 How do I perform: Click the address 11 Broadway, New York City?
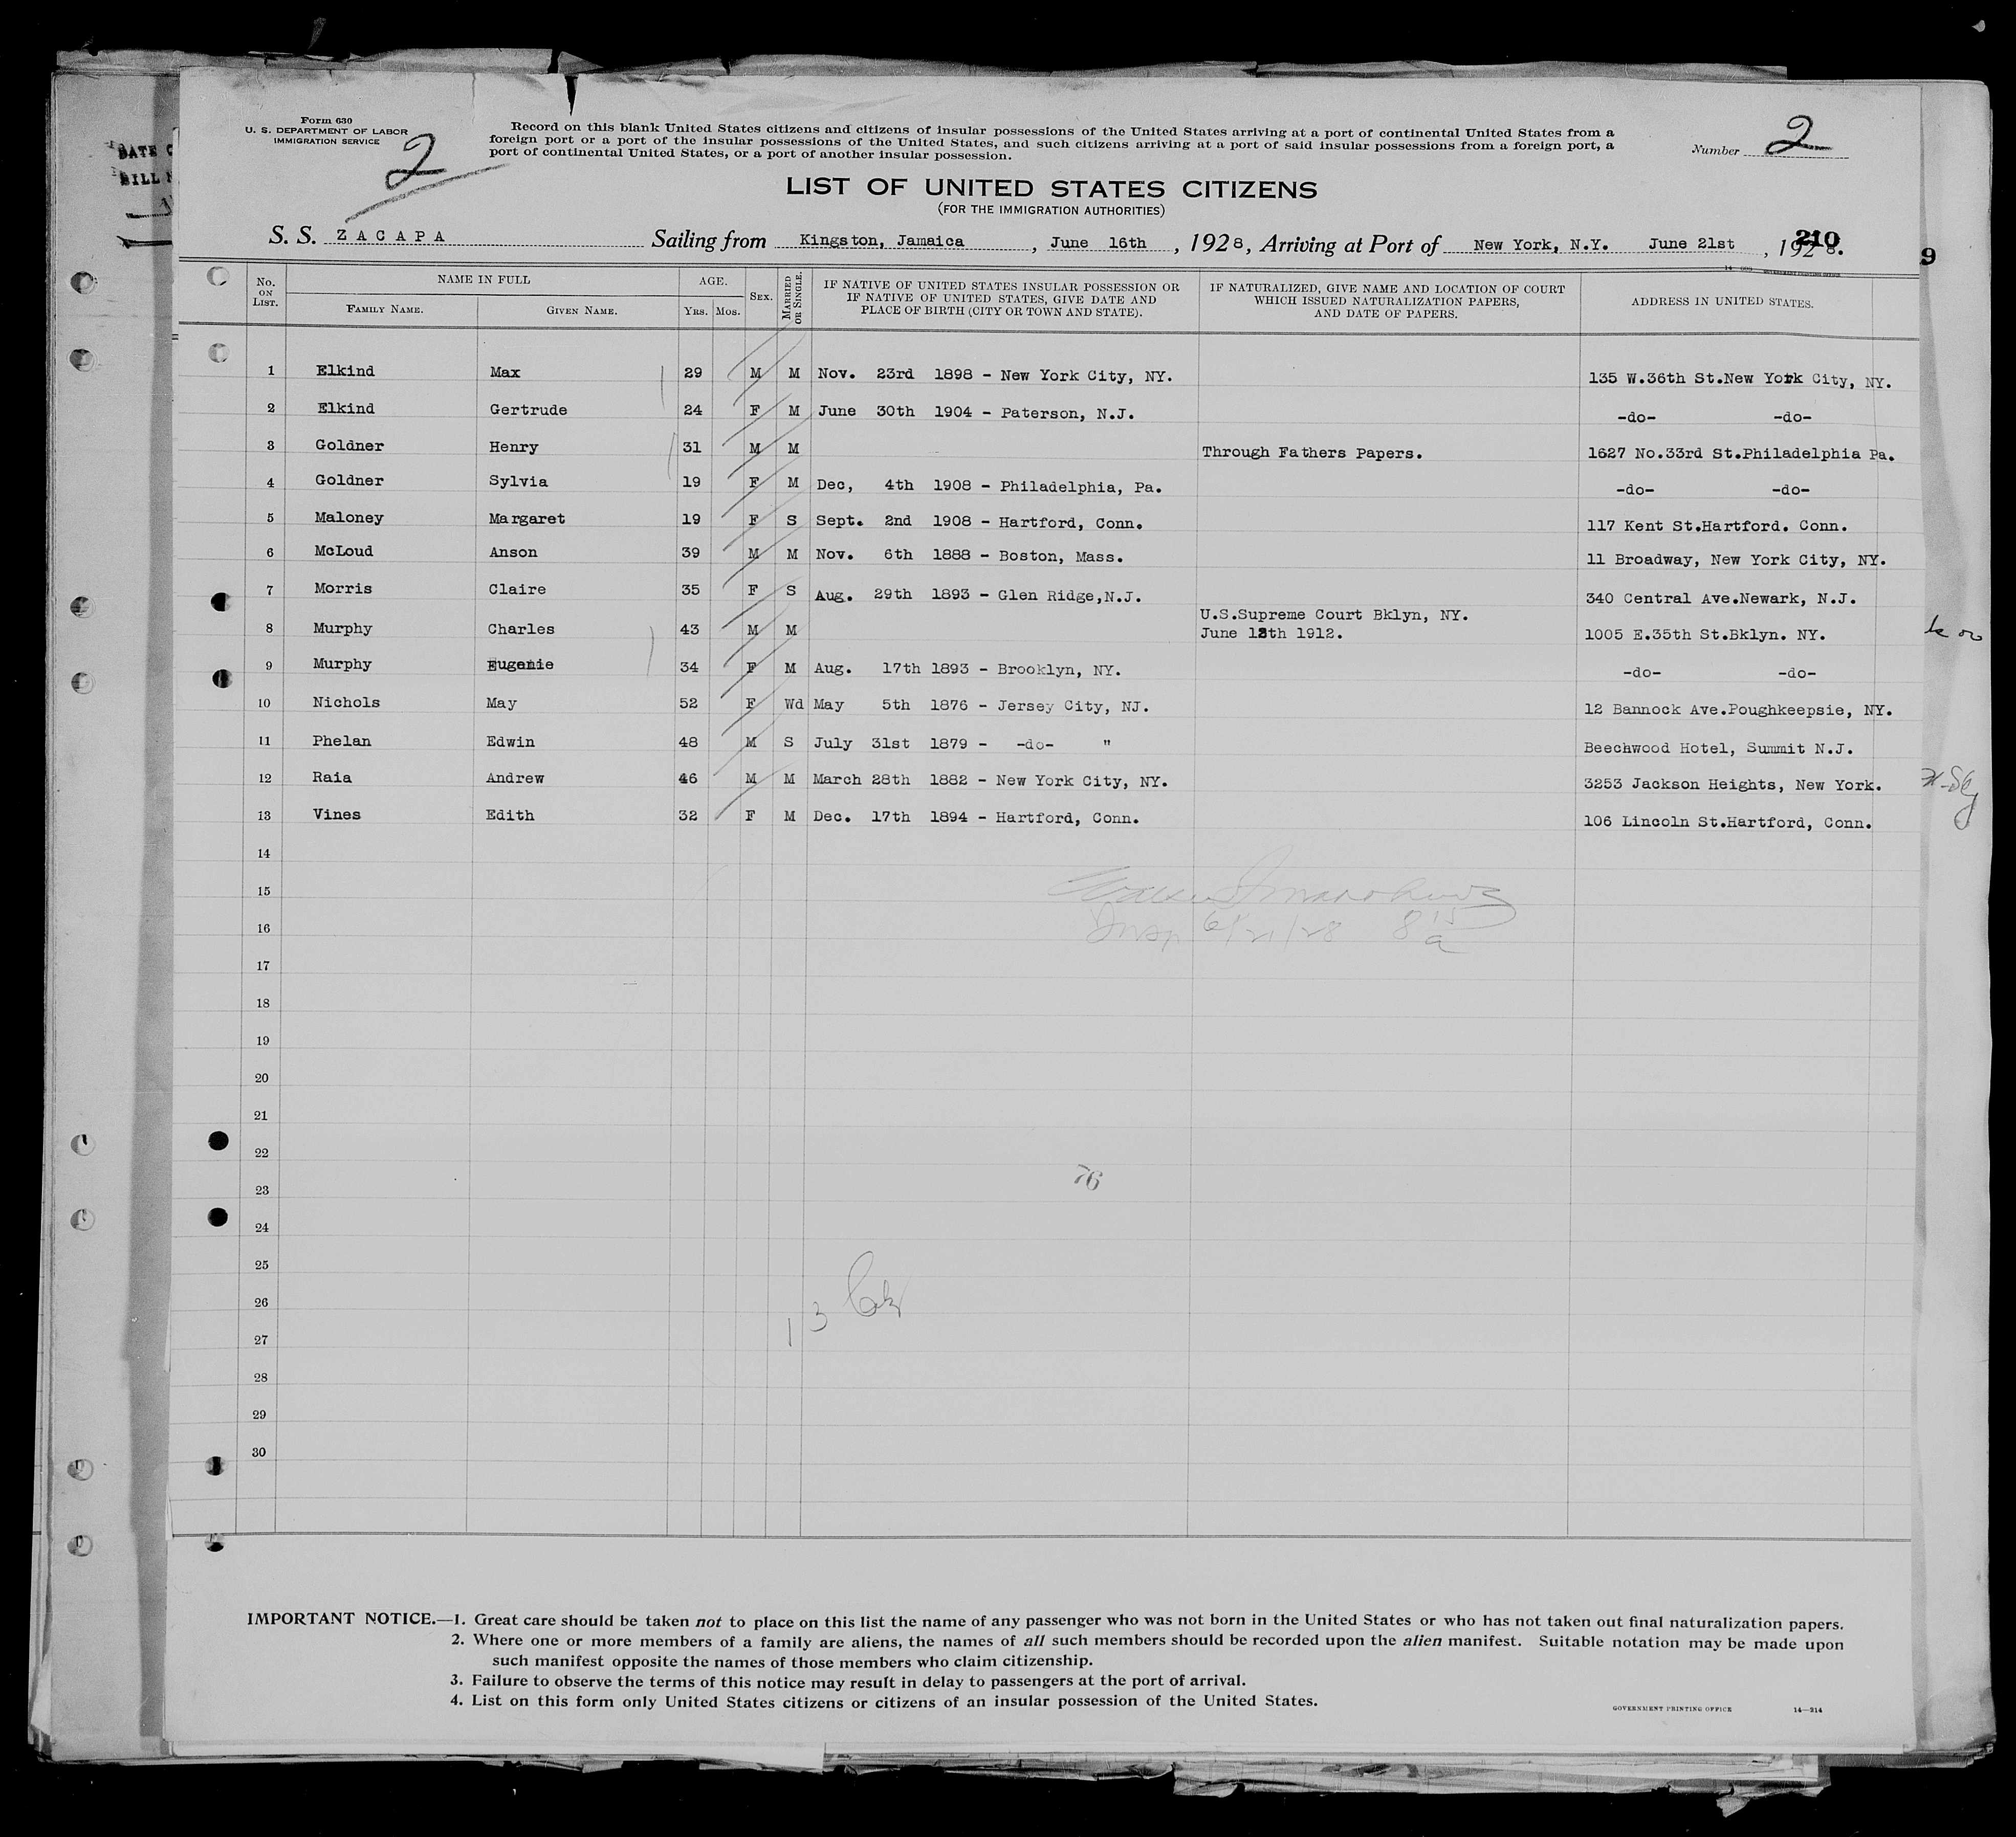tap(1736, 560)
